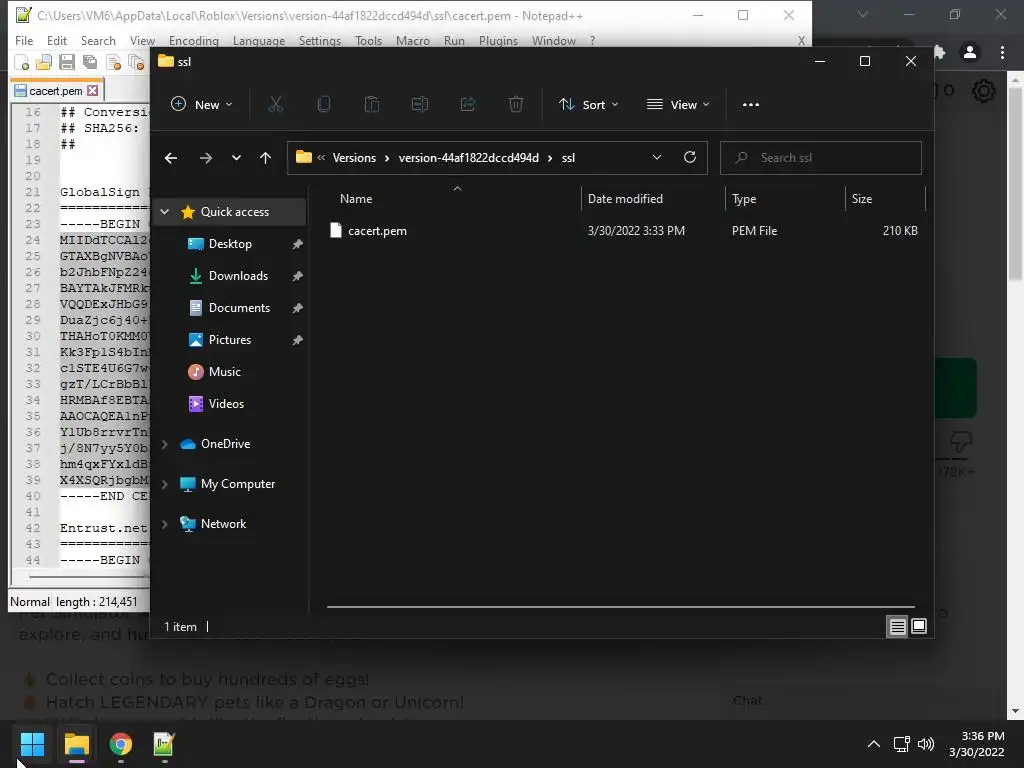Click the Share icon in Explorer toolbar

[x=468, y=104]
